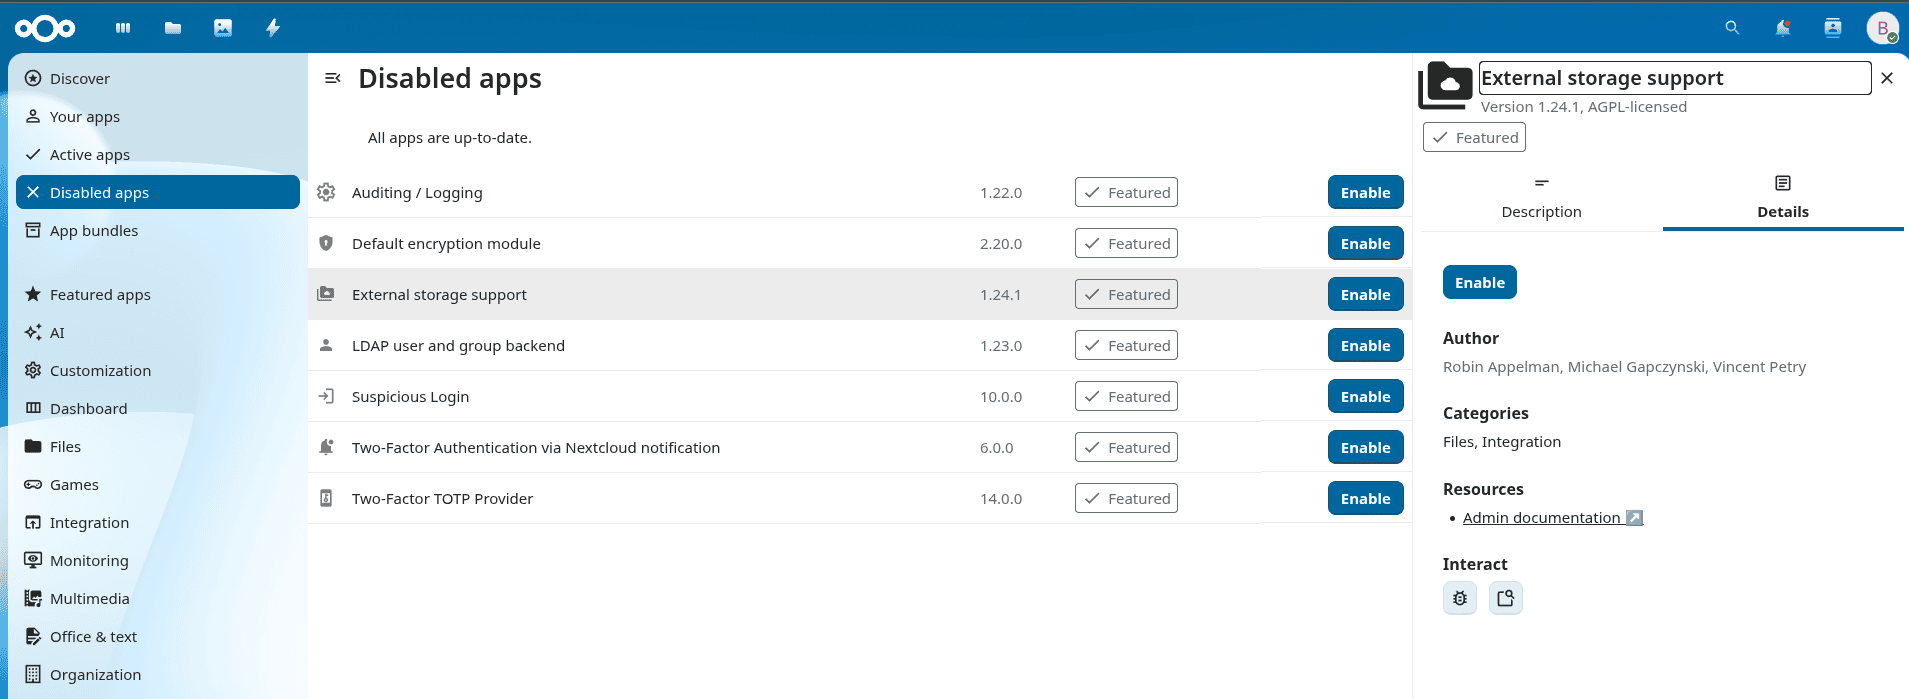This screenshot has height=699, width=1909.
Task: Switch to the Details tab
Action: point(1782,197)
